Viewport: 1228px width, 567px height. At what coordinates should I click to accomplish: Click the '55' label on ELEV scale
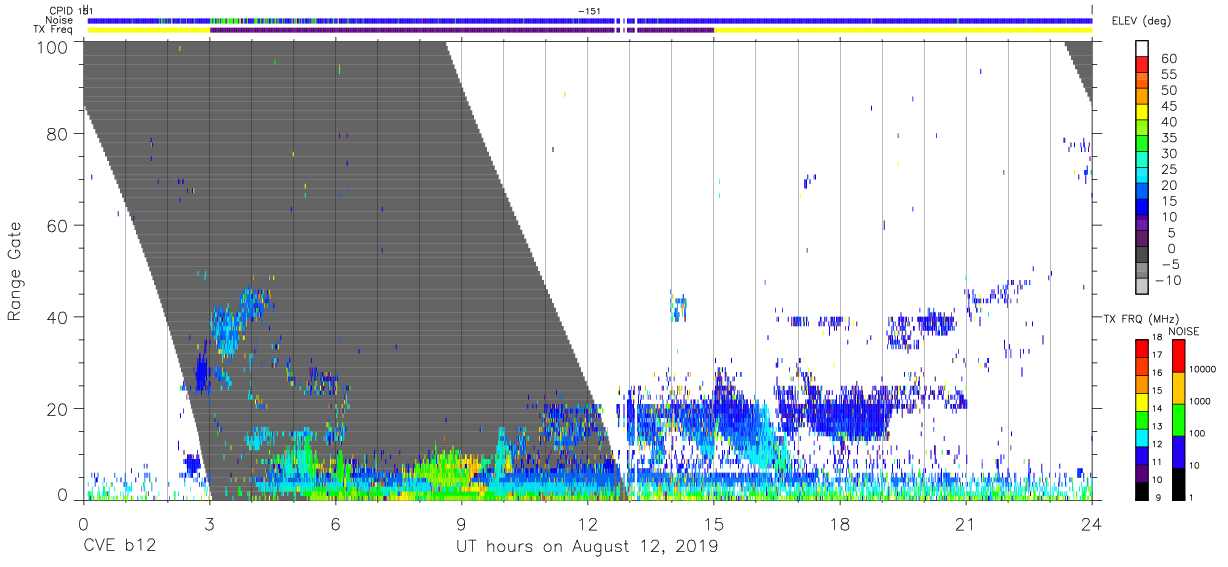coord(1167,75)
